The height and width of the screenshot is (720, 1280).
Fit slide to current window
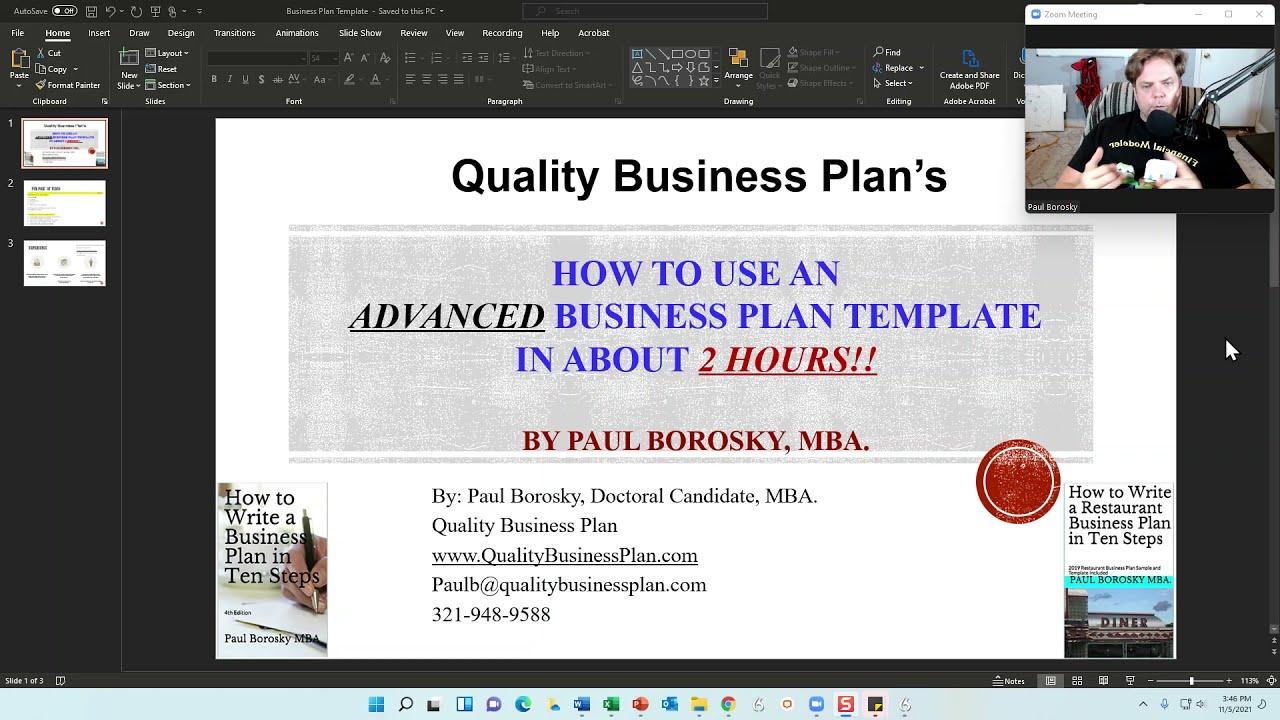coord(1271,681)
